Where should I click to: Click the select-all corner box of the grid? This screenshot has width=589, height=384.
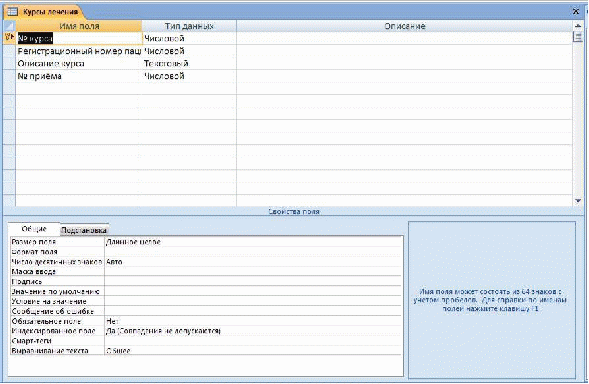click(9, 26)
